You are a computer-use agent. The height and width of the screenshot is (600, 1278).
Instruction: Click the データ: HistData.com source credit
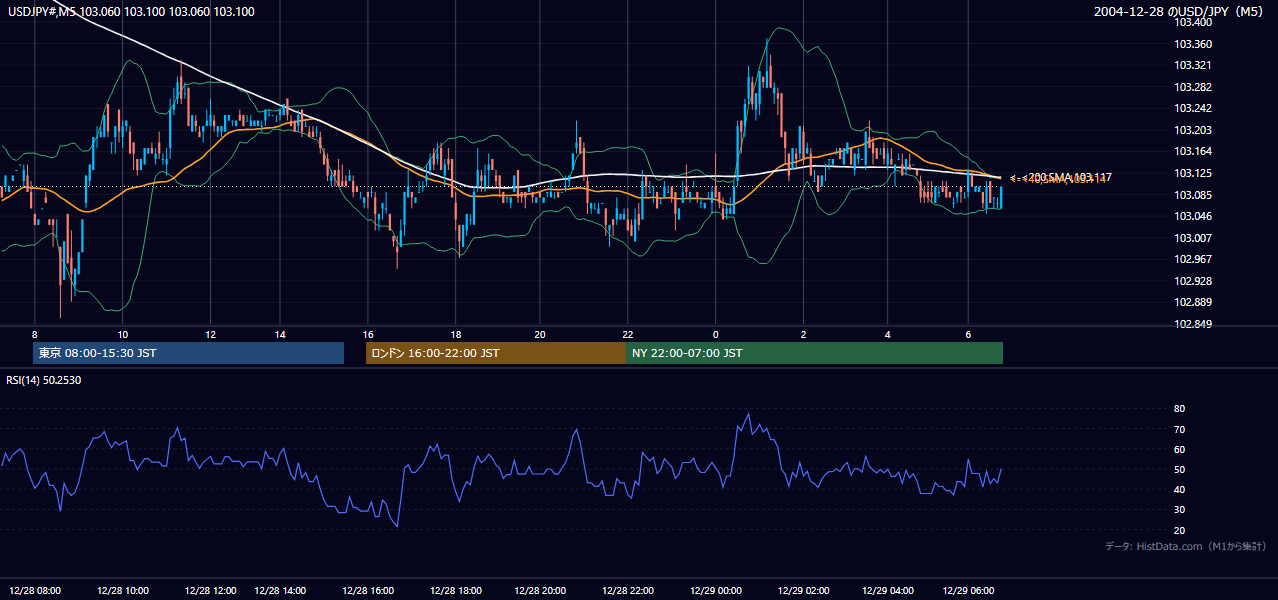tap(1186, 546)
